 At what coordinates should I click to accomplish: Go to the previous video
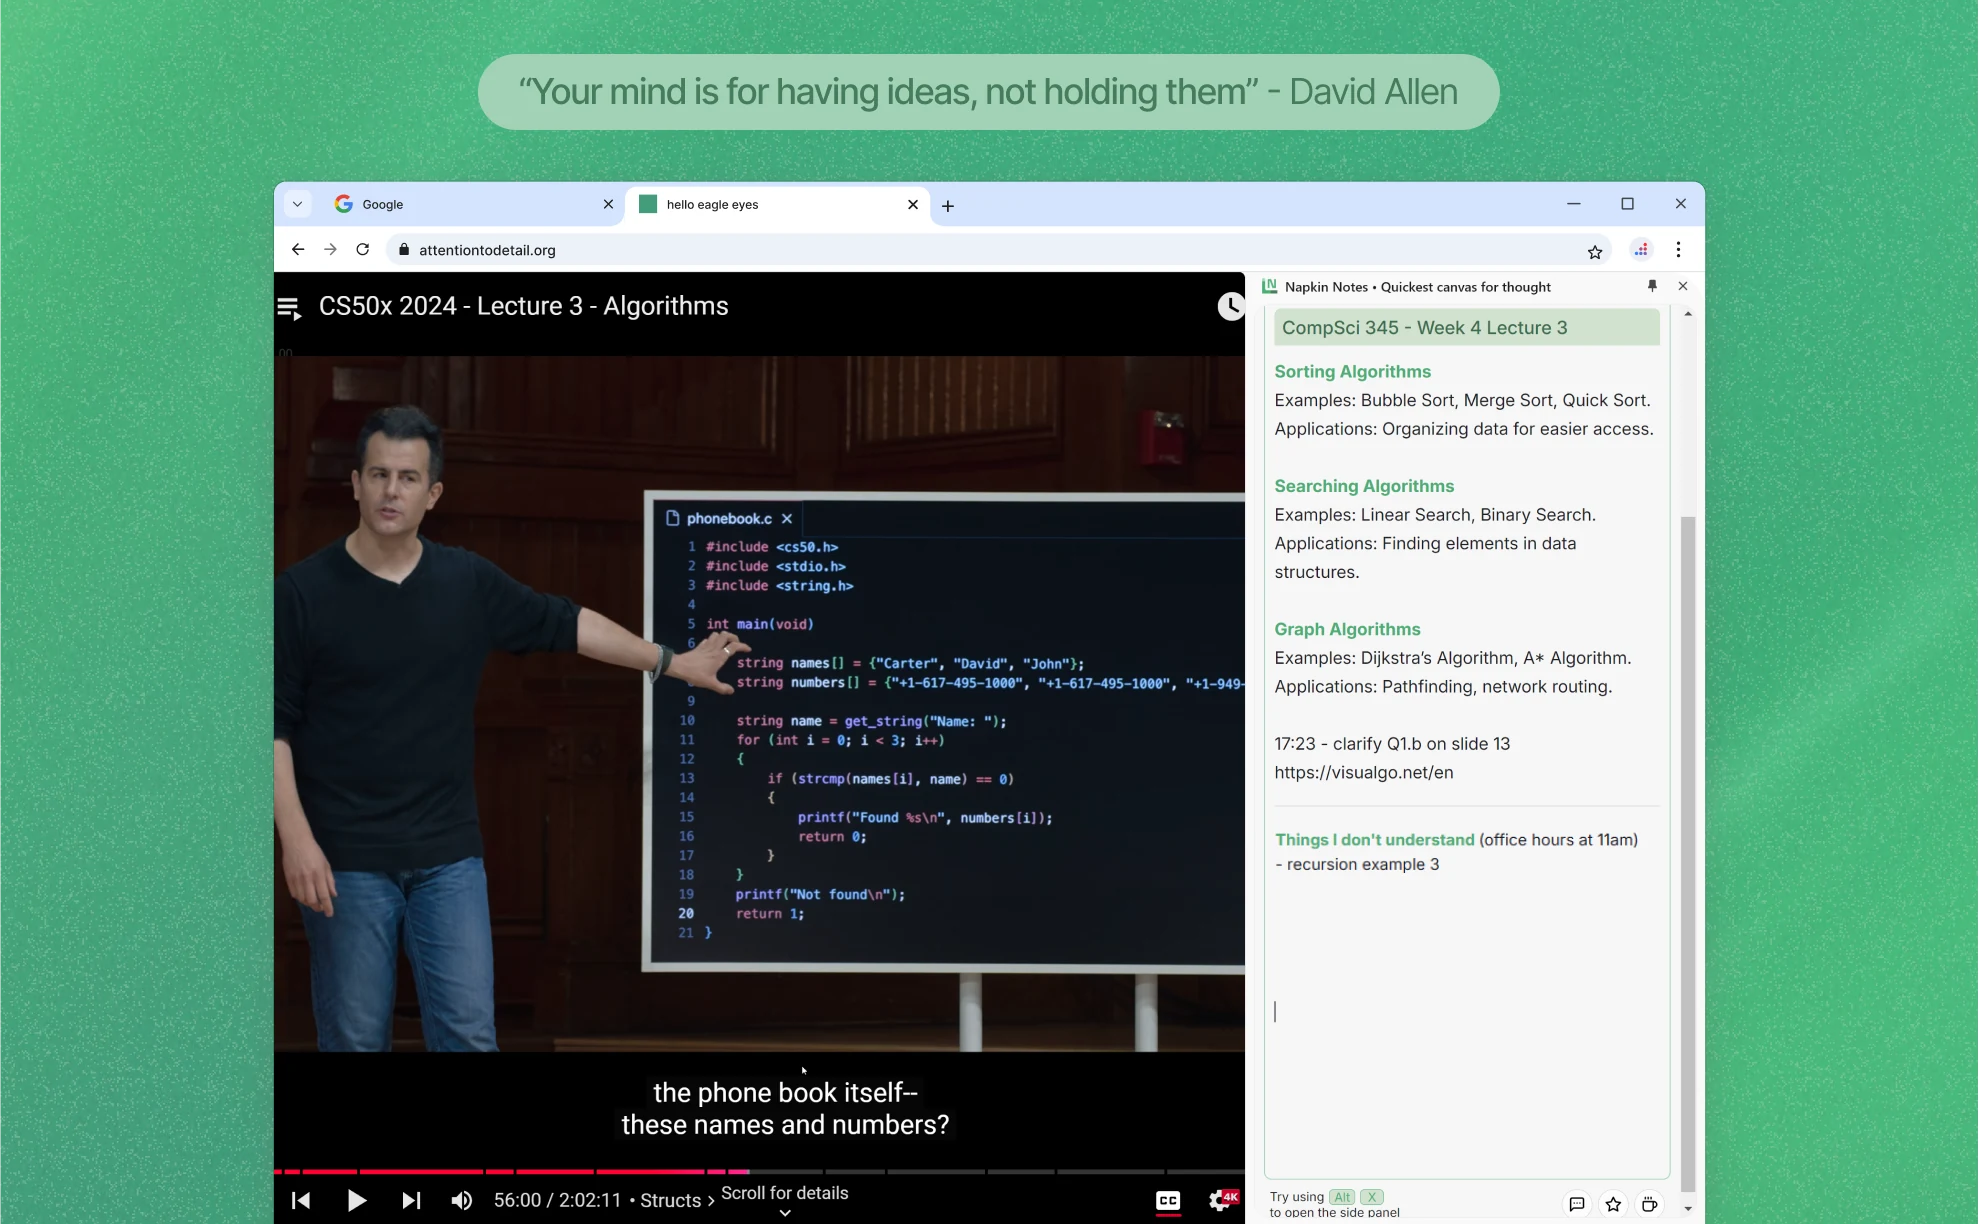point(301,1200)
